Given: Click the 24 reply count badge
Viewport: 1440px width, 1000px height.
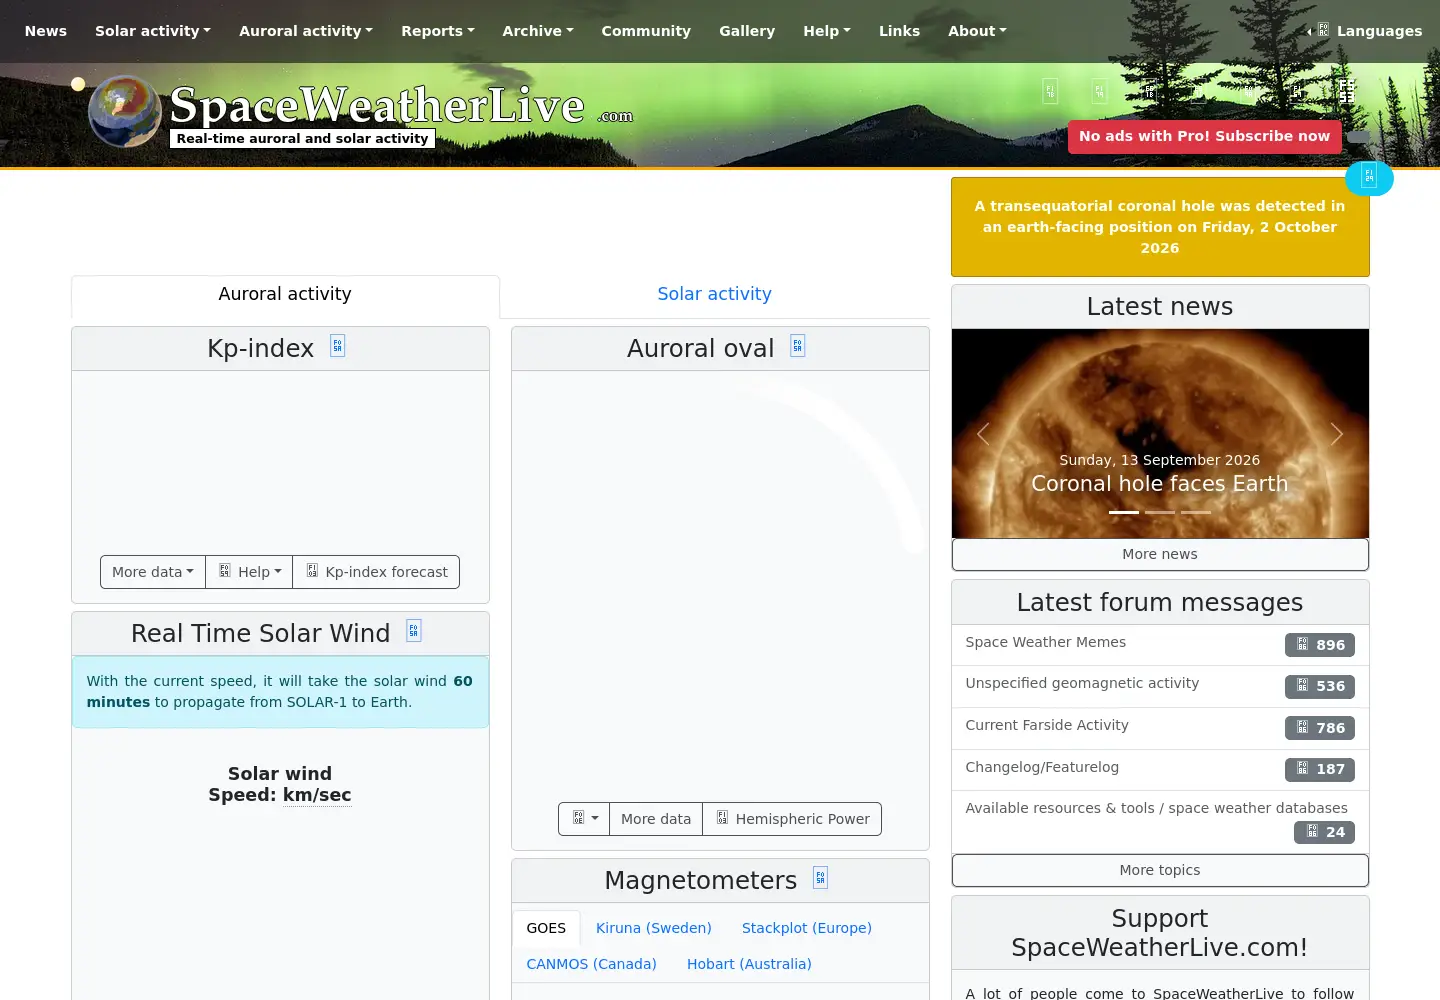Looking at the screenshot, I should [1324, 832].
